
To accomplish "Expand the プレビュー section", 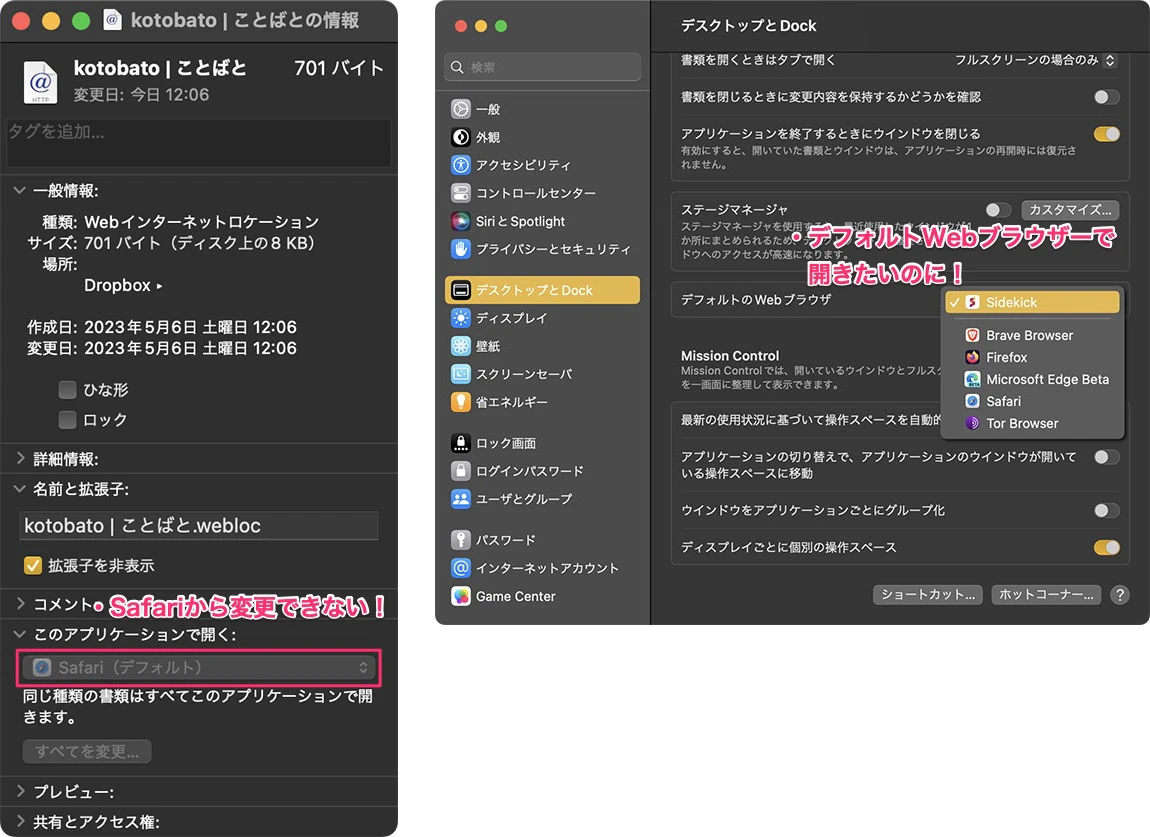I will point(21,792).
